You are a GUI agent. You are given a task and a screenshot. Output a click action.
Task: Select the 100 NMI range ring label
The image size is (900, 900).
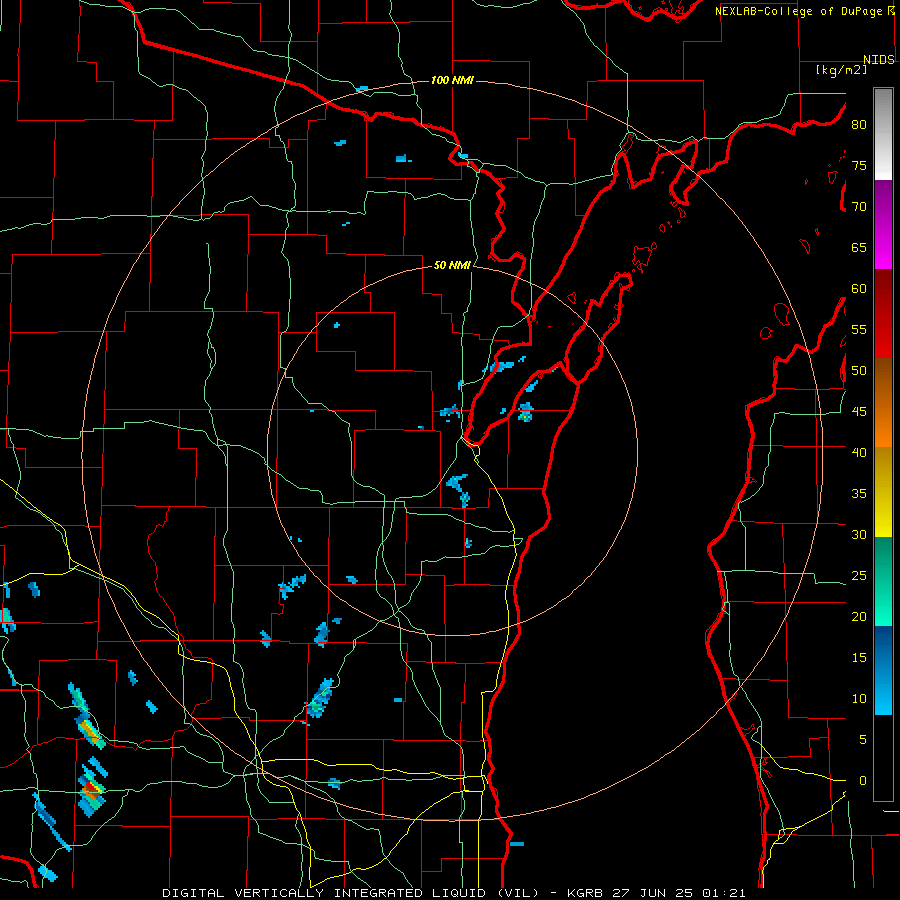[452, 80]
